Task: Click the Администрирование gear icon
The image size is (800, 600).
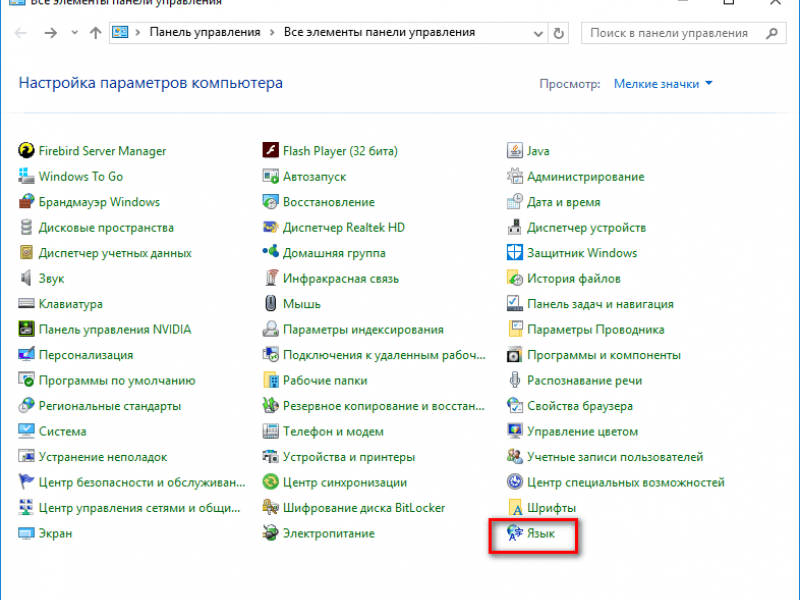Action: click(x=515, y=176)
